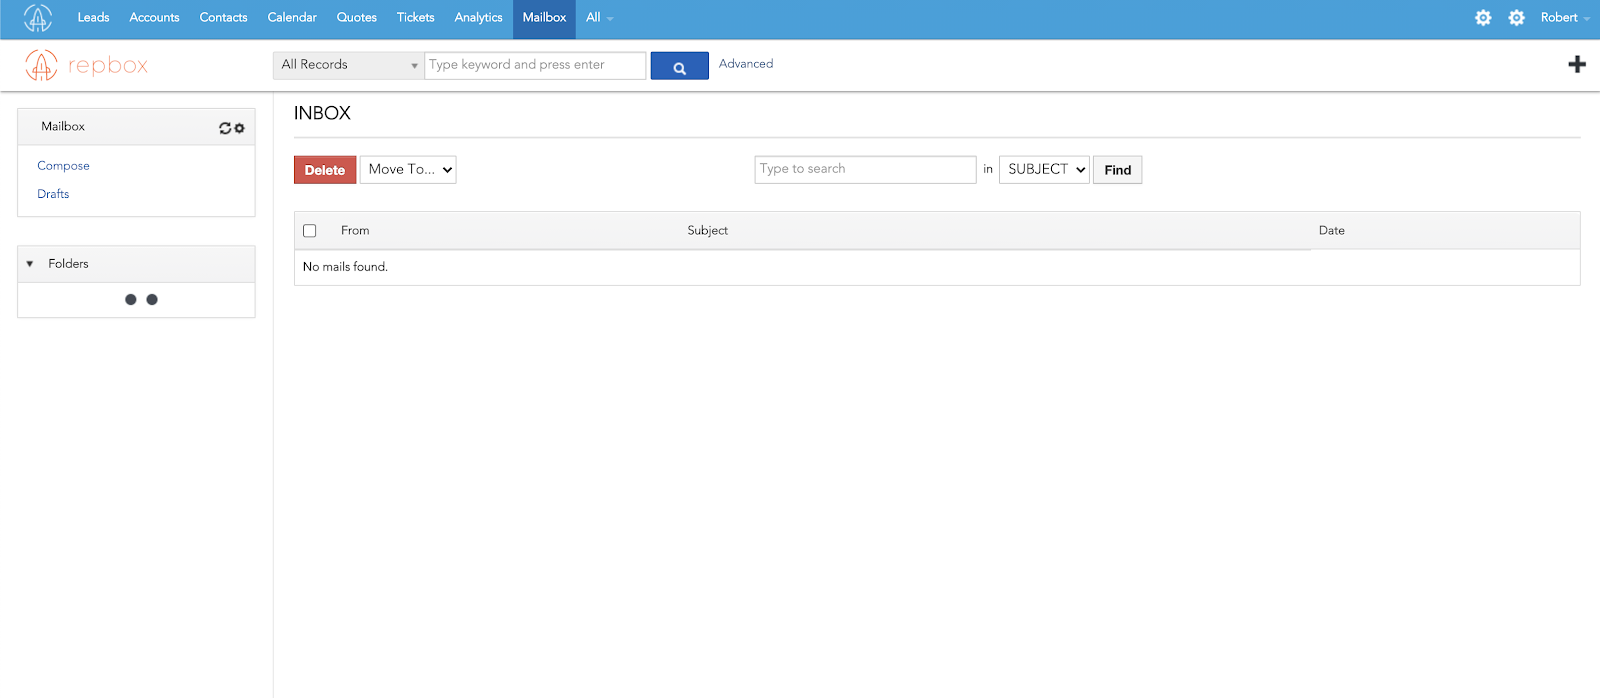Click the second gear icon beside Robert

(1516, 18)
